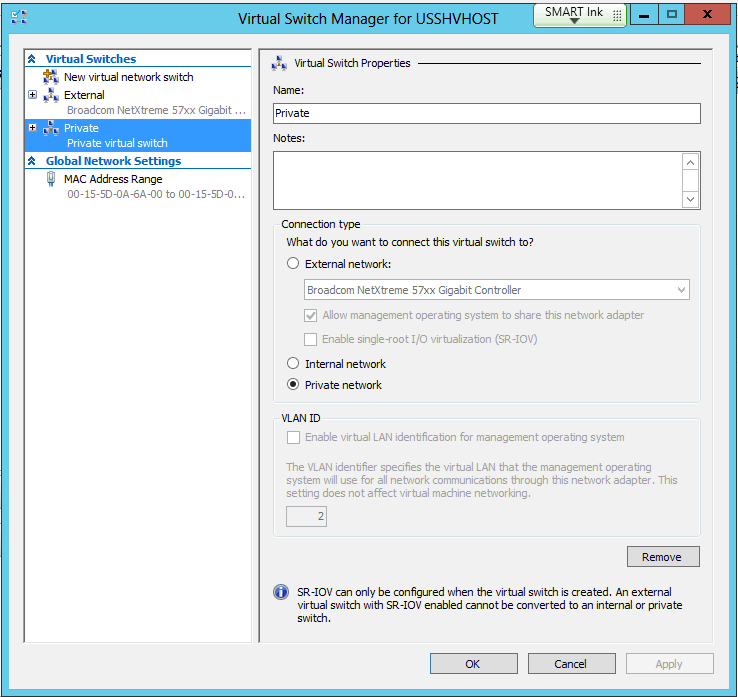Screen dimensions: 738x697
Task: Select the Private network radio button
Action: tap(293, 385)
